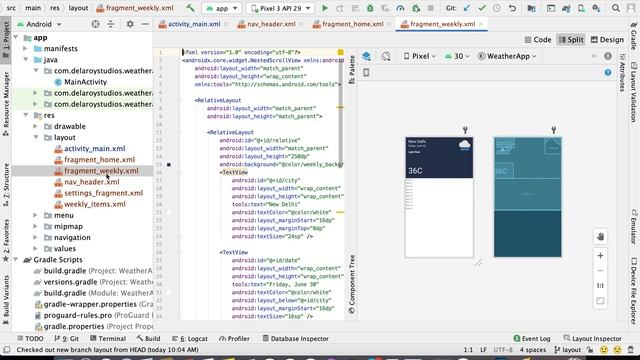Image resolution: width=640 pixels, height=360 pixels.
Task: Open the Event Log
Action: point(532,338)
